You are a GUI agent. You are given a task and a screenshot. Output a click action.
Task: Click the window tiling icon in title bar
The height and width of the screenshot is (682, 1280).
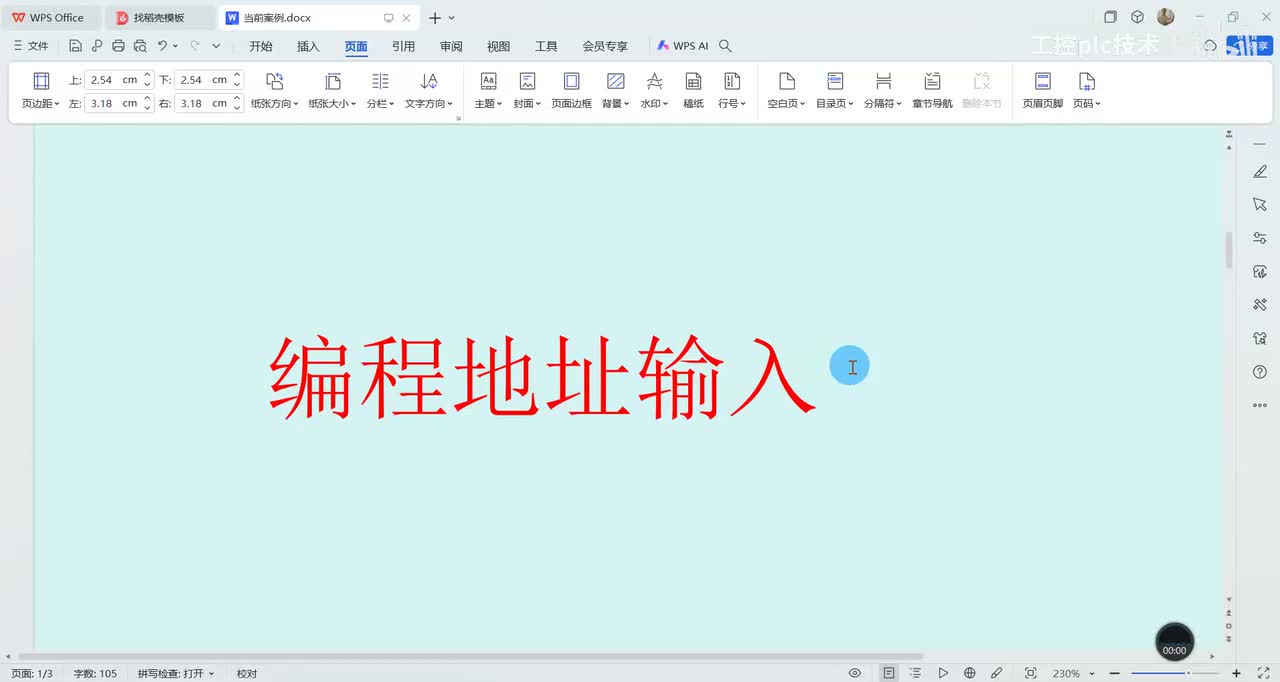tap(1110, 17)
